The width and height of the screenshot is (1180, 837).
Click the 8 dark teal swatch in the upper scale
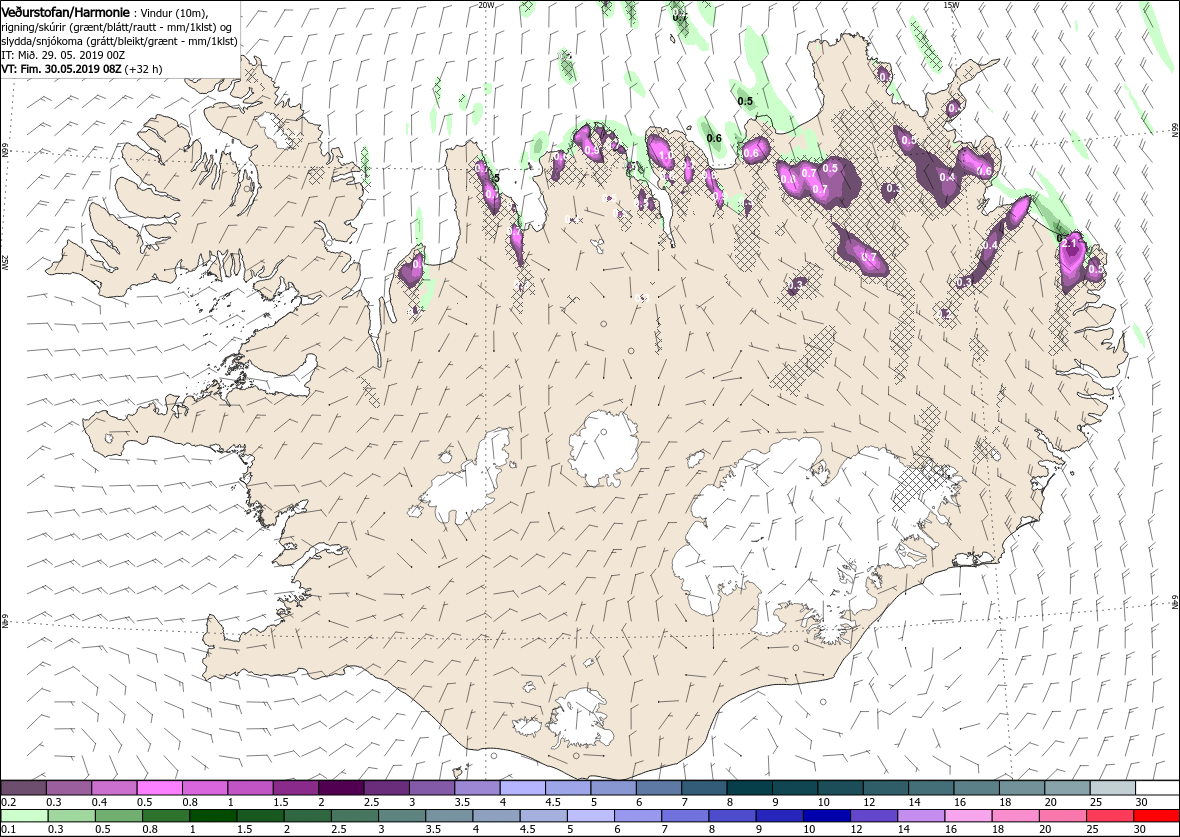[749, 788]
